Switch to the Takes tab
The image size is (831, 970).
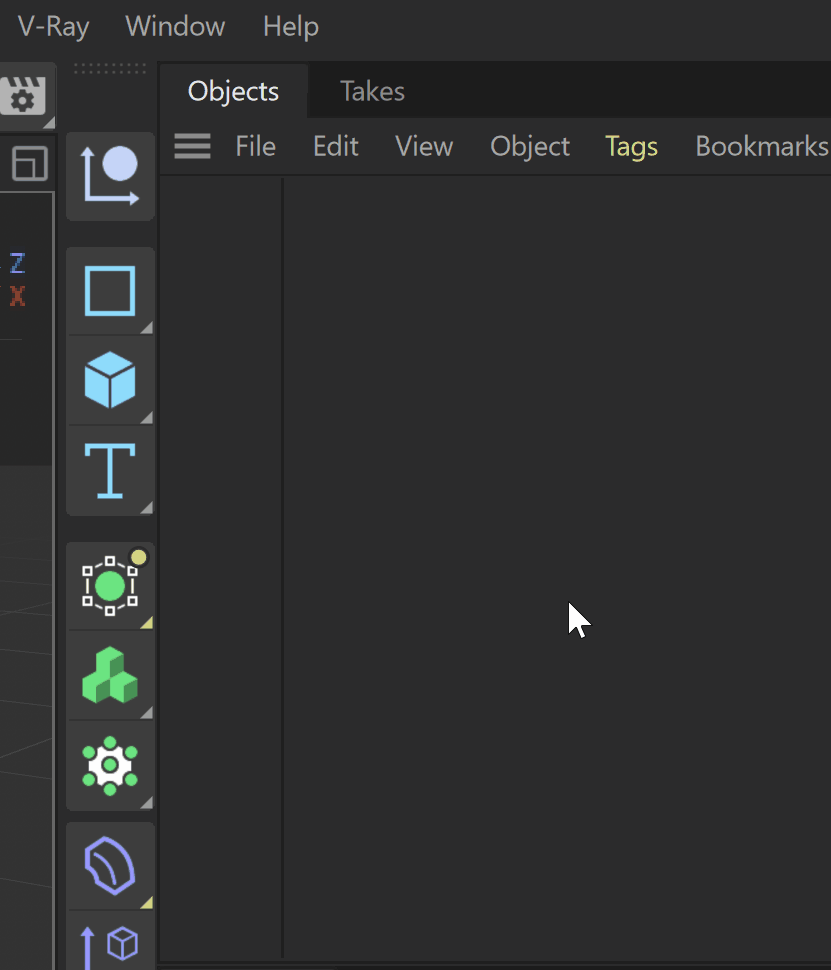coord(372,92)
